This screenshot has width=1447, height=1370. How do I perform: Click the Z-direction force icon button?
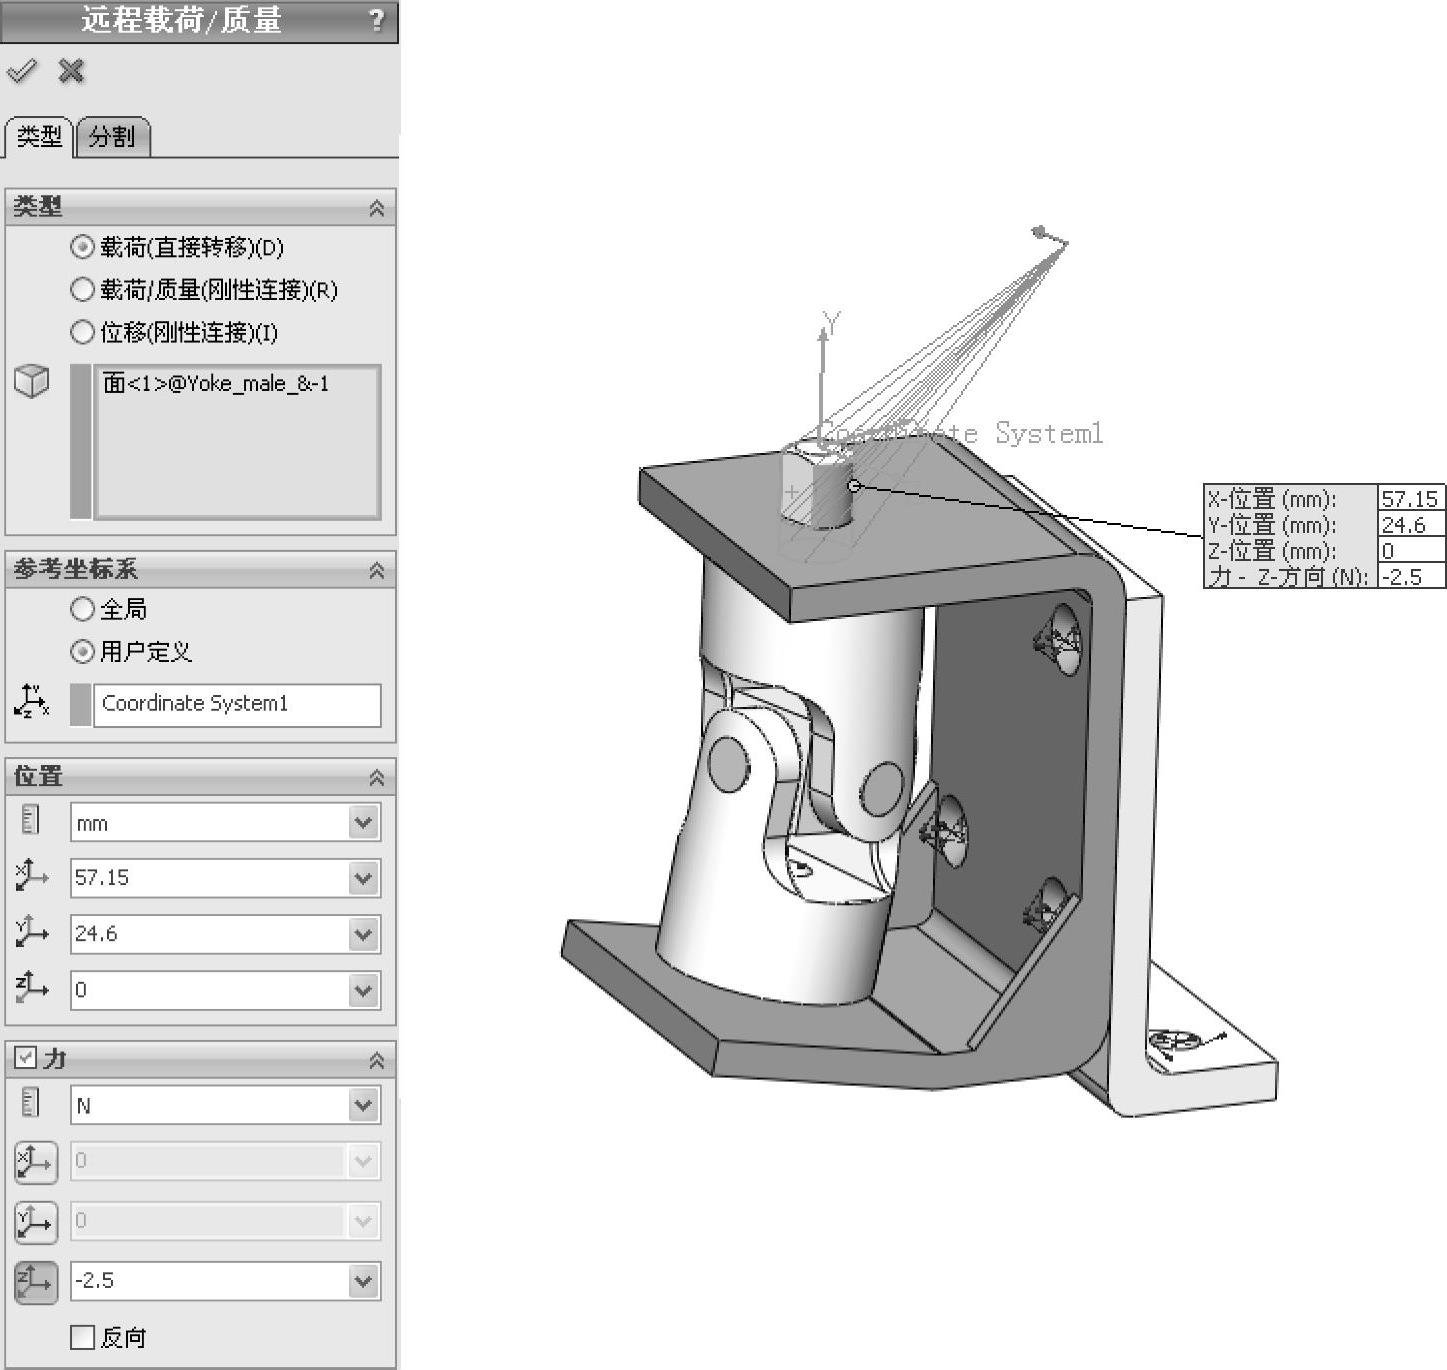click(35, 1282)
